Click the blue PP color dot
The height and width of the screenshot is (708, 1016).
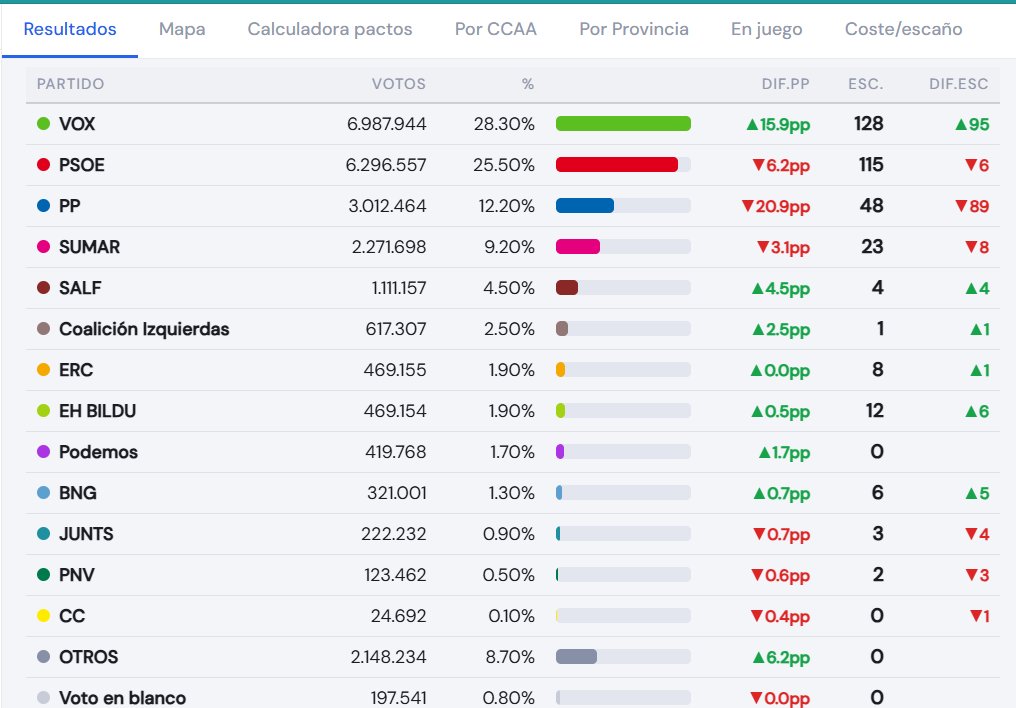click(x=43, y=206)
